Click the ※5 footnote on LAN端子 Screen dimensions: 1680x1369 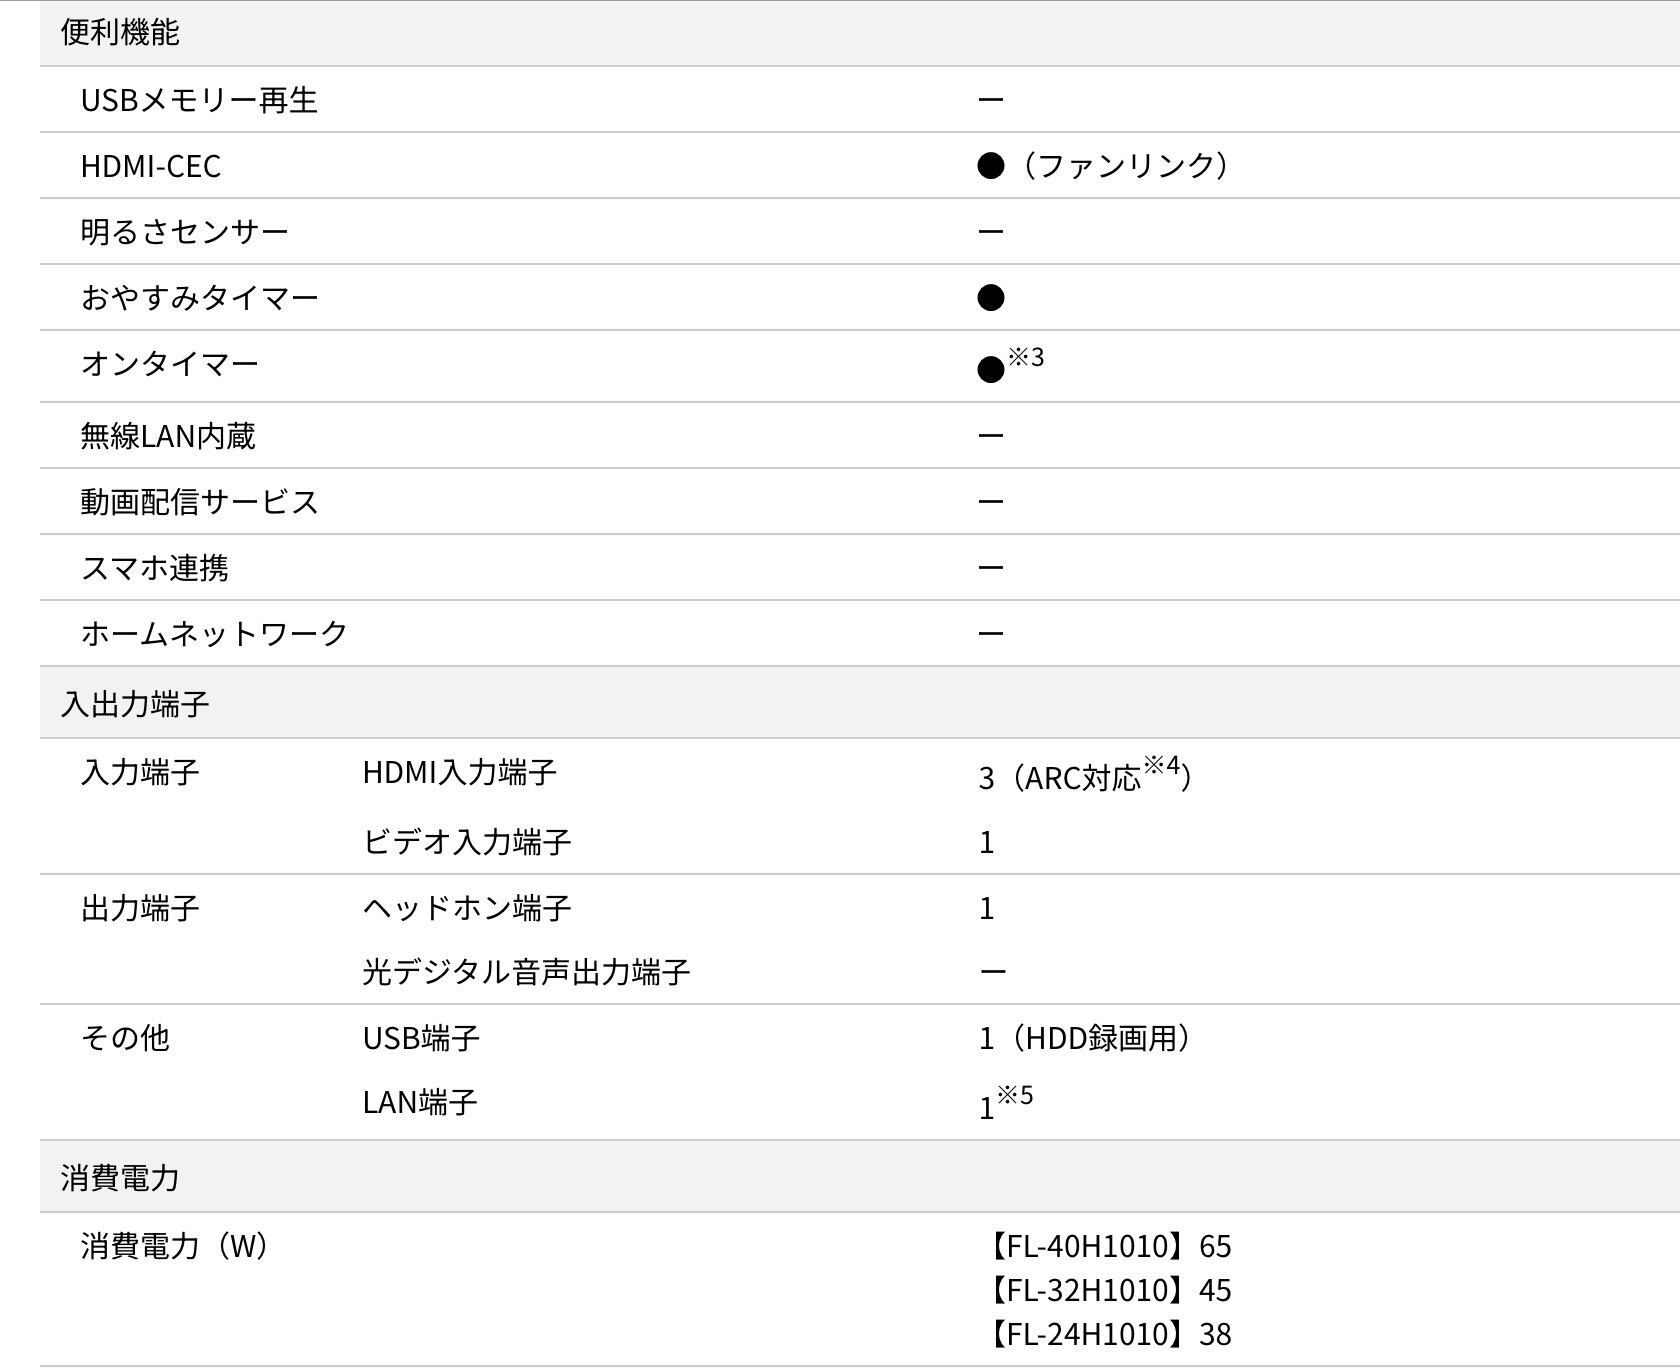click(1015, 1096)
